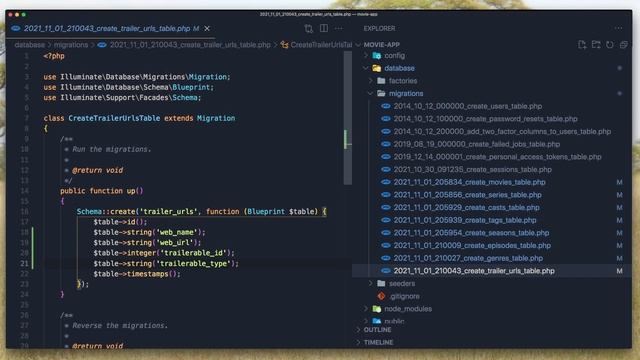Expand the factories folder
The height and width of the screenshot is (360, 640).
371,81
